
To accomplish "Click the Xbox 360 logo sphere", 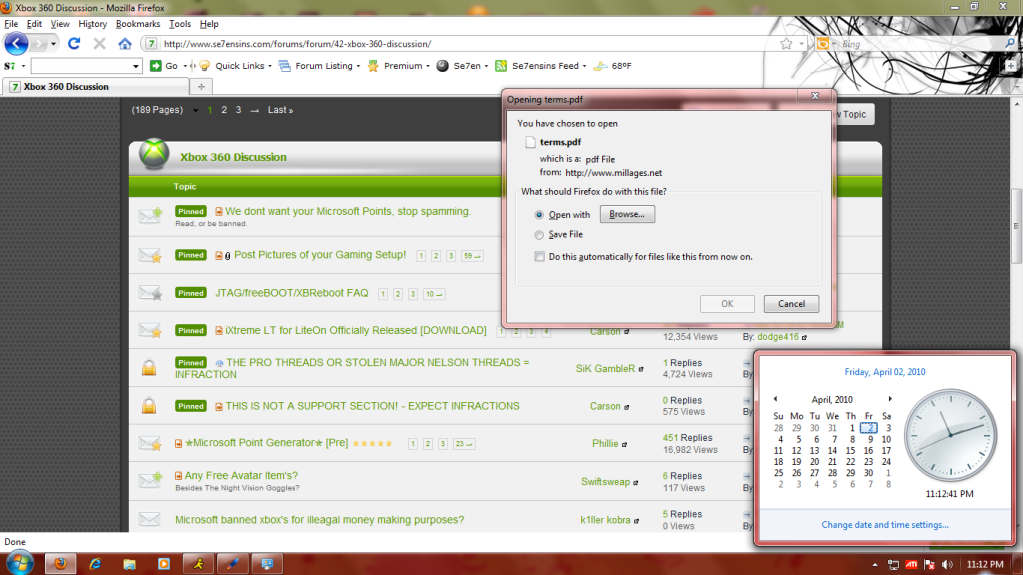I will 154,154.
